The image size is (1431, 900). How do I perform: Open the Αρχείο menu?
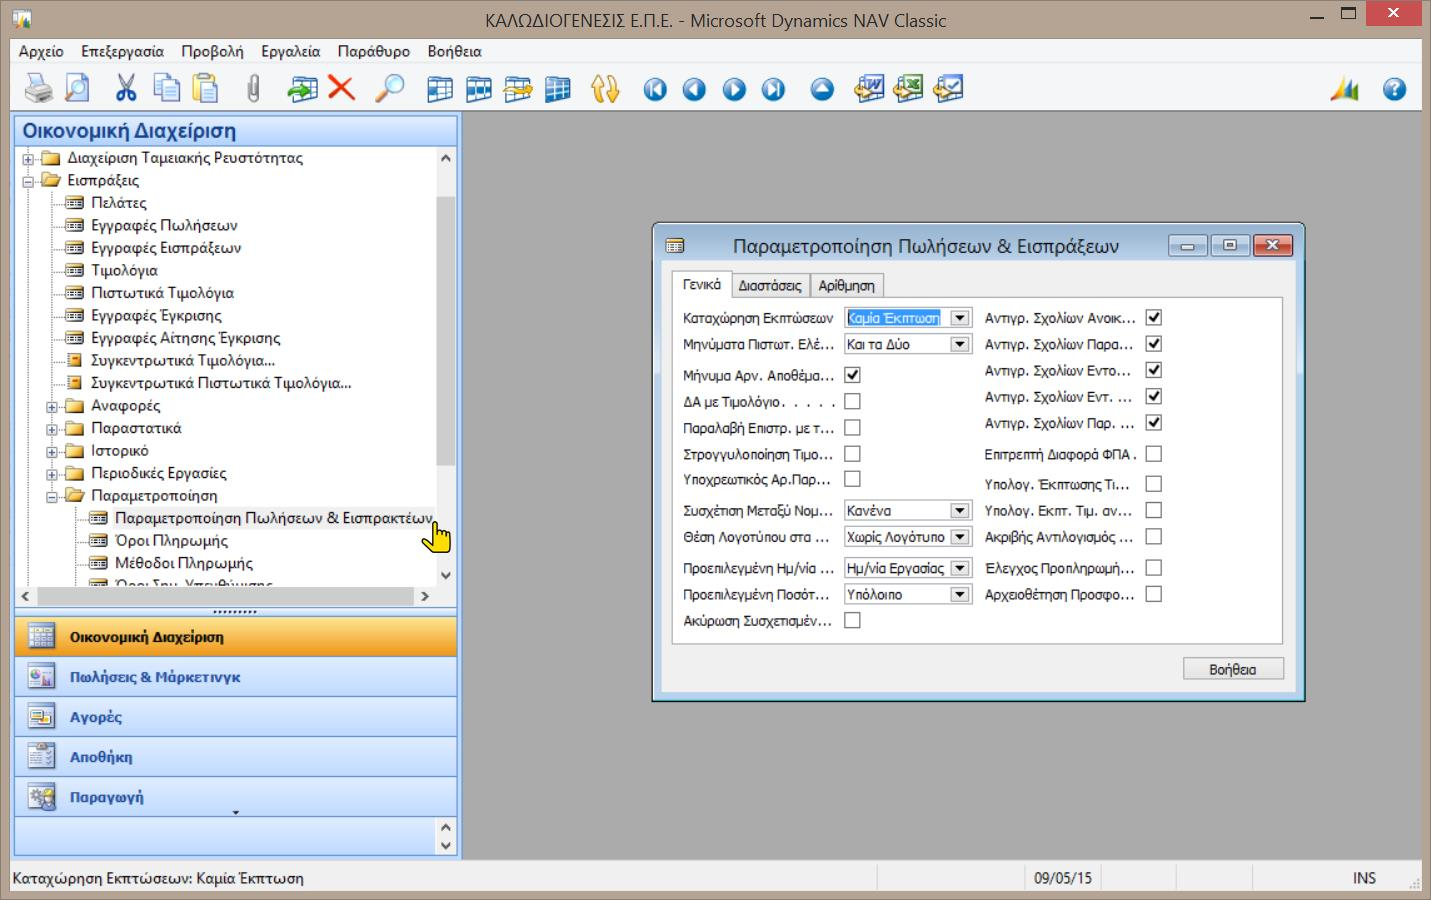[x=41, y=51]
